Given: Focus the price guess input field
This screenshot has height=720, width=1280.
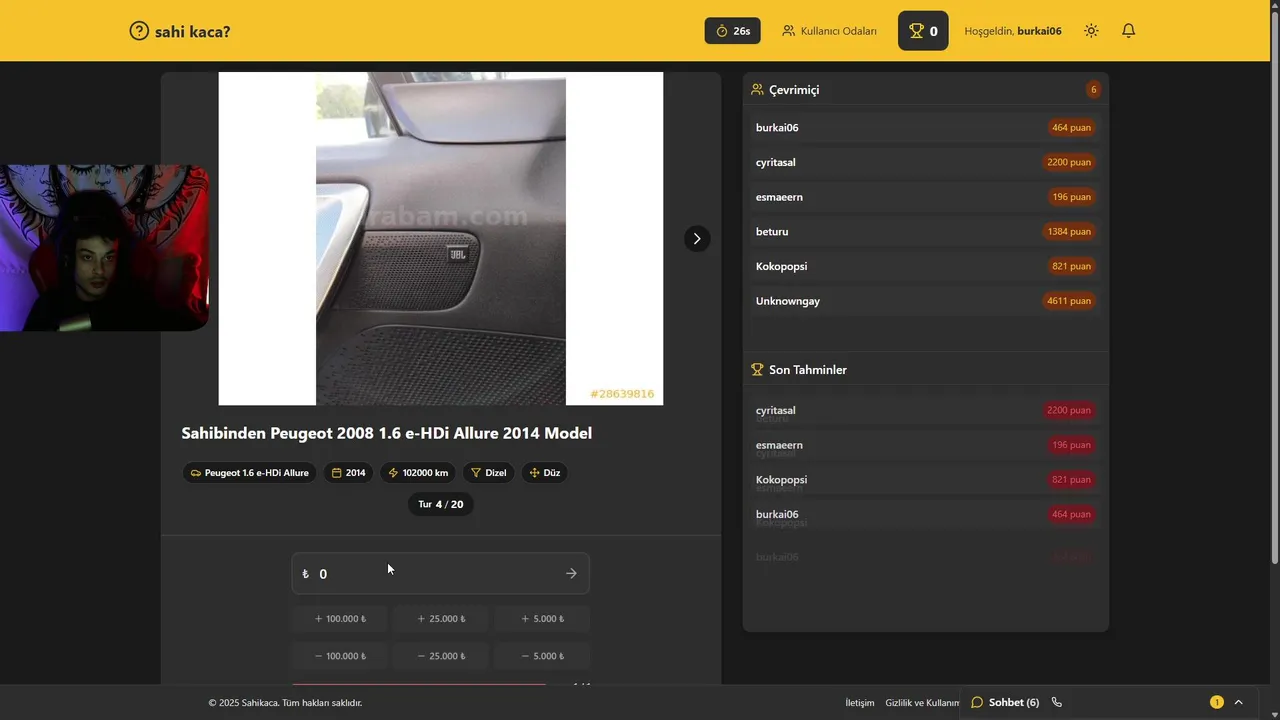Looking at the screenshot, I should click(x=440, y=574).
